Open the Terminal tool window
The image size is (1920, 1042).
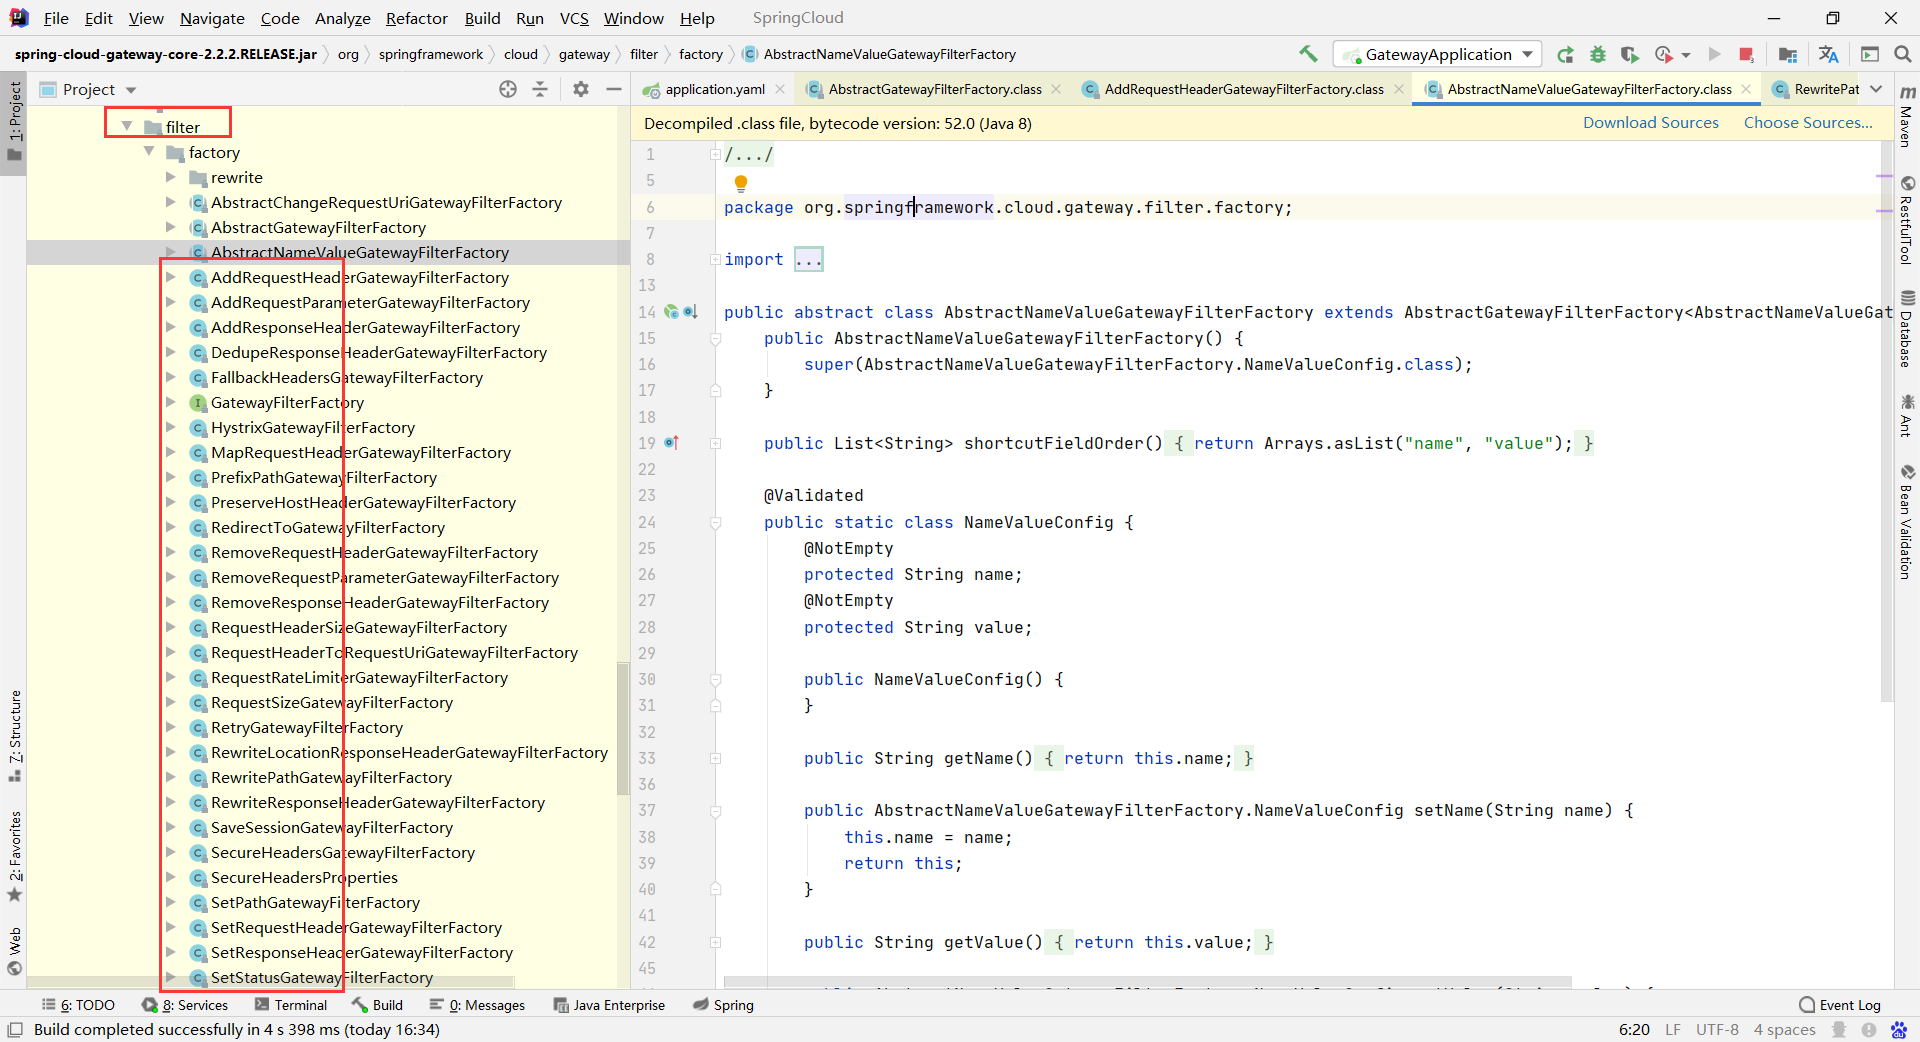point(291,1005)
